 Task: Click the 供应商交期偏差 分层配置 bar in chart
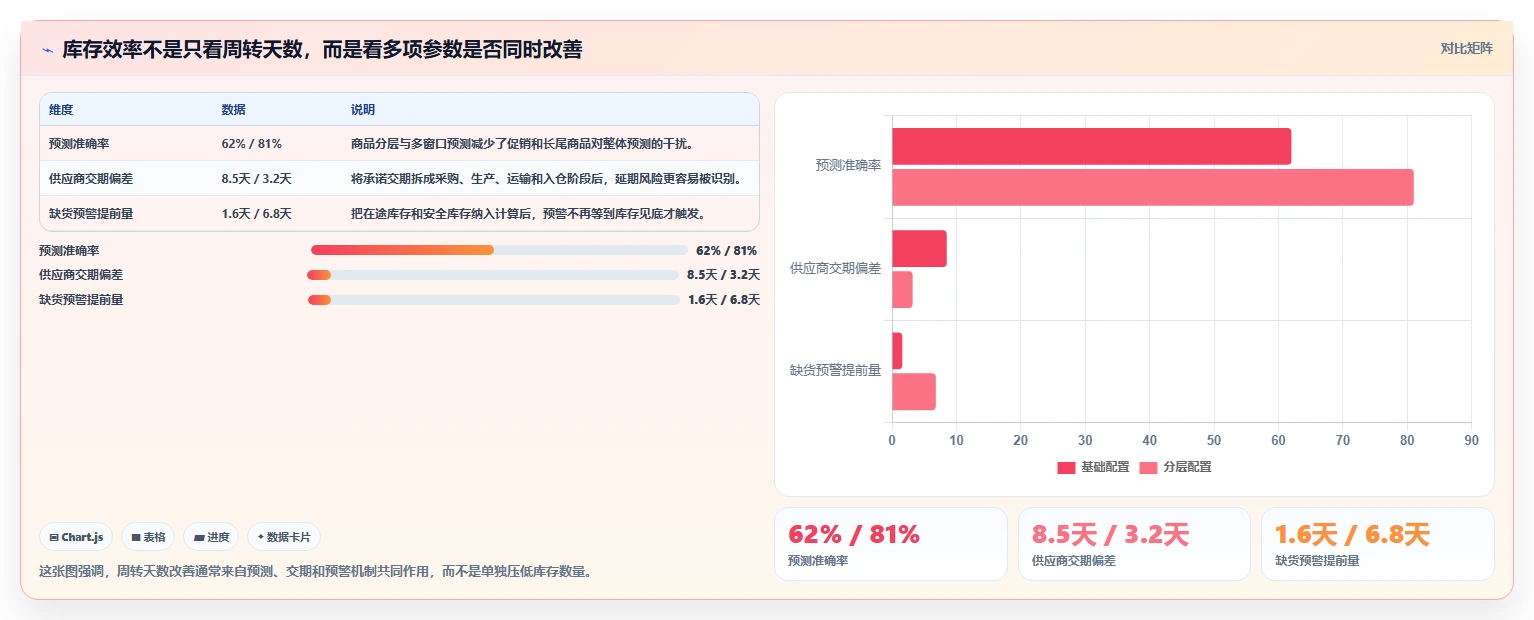[902, 290]
